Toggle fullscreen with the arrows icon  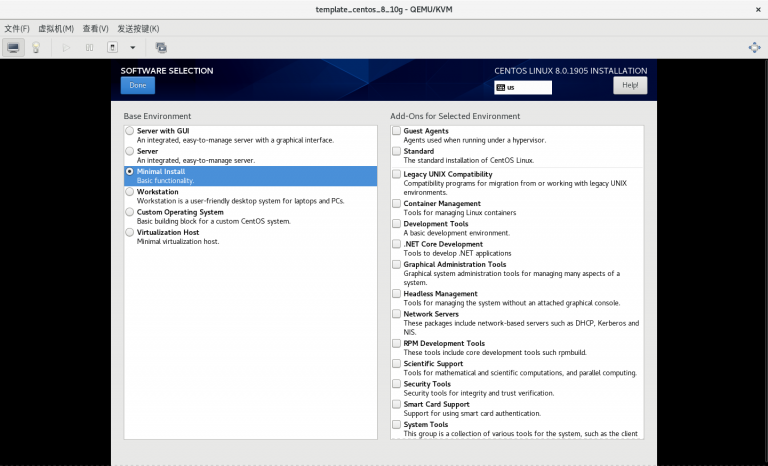(x=754, y=48)
